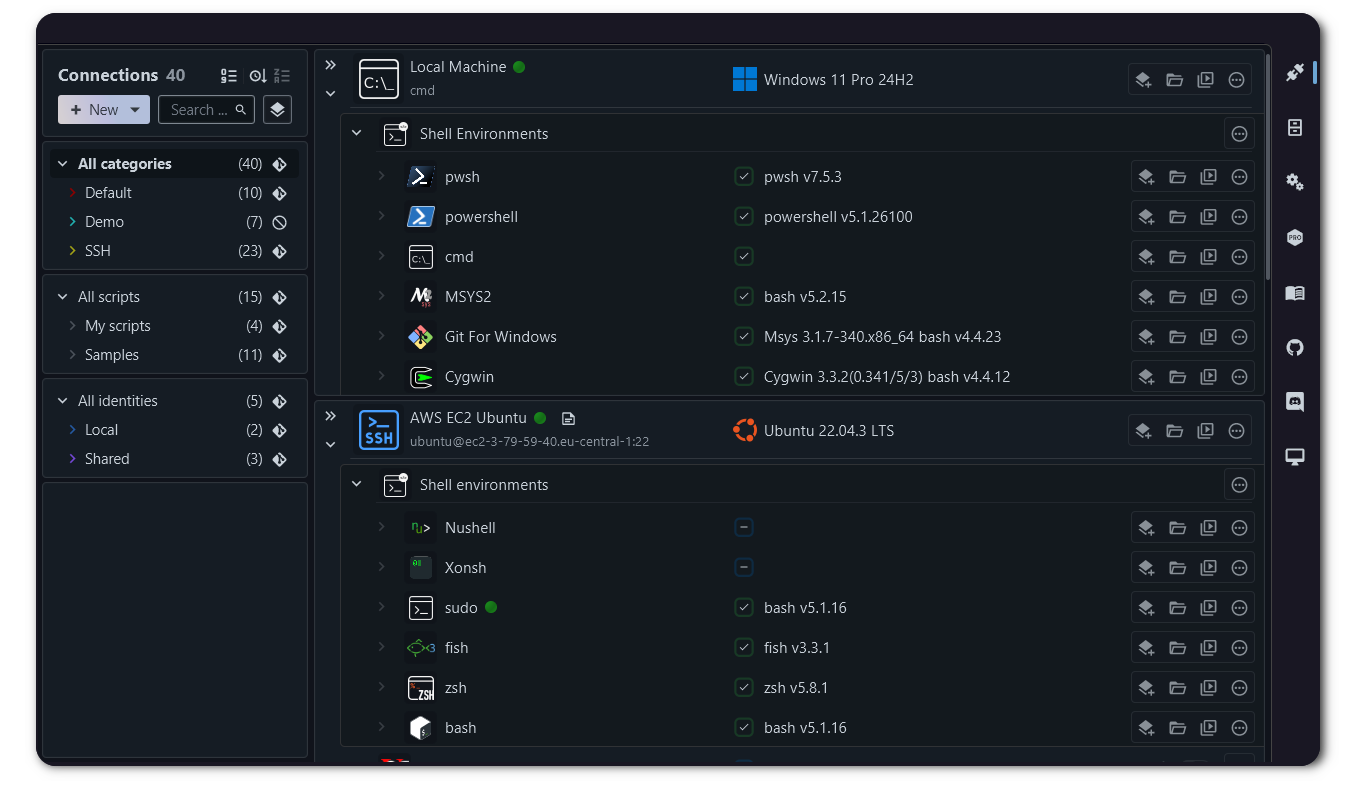The width and height of the screenshot is (1360, 790).
Task: Select the SSH category
Action: [x=98, y=251]
